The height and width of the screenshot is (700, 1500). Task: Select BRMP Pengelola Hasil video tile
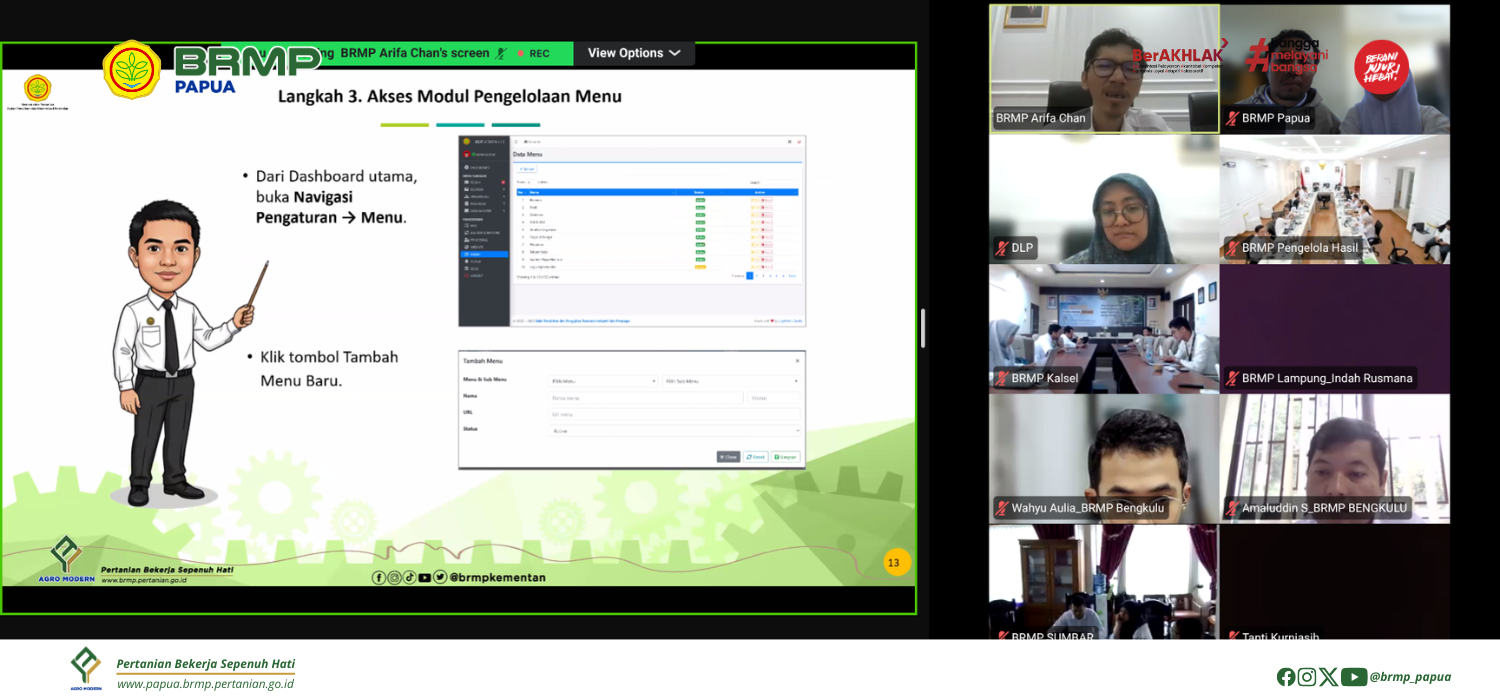(x=1334, y=198)
